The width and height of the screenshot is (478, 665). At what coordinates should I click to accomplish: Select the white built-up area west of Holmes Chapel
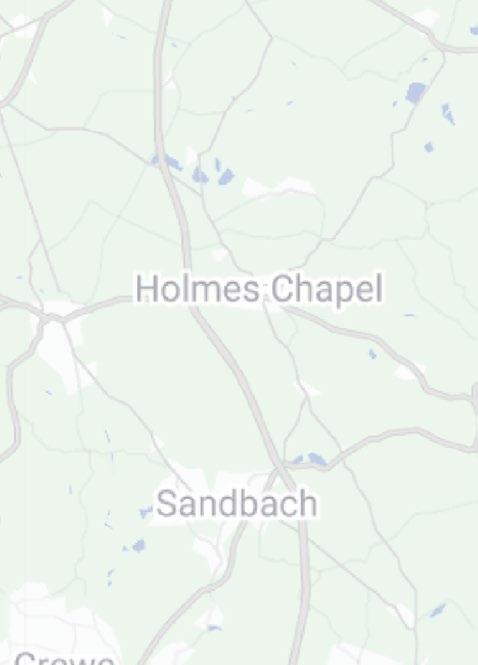coord(59,339)
